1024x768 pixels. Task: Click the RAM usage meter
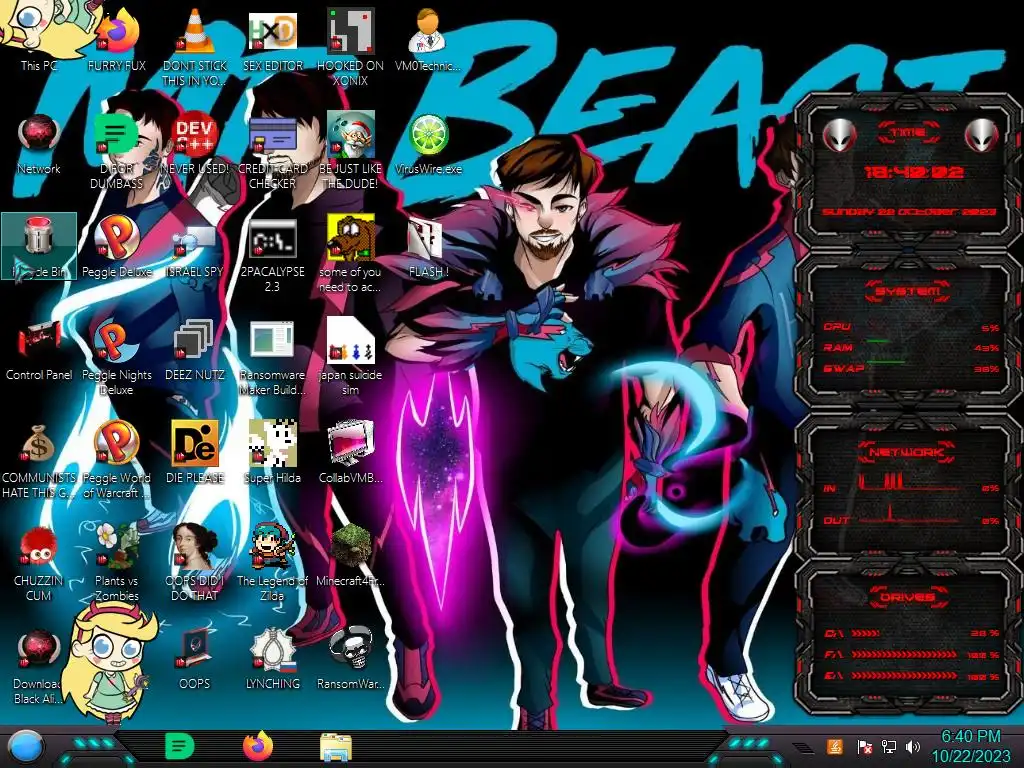click(912, 347)
